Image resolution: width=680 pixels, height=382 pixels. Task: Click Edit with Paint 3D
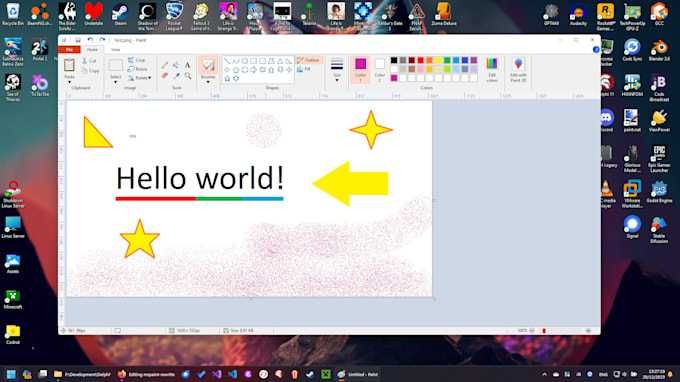point(518,69)
